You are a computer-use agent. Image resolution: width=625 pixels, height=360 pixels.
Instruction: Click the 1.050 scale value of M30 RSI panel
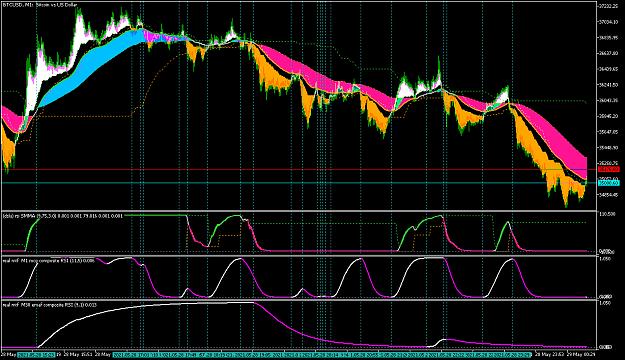pyautogui.click(x=605, y=303)
